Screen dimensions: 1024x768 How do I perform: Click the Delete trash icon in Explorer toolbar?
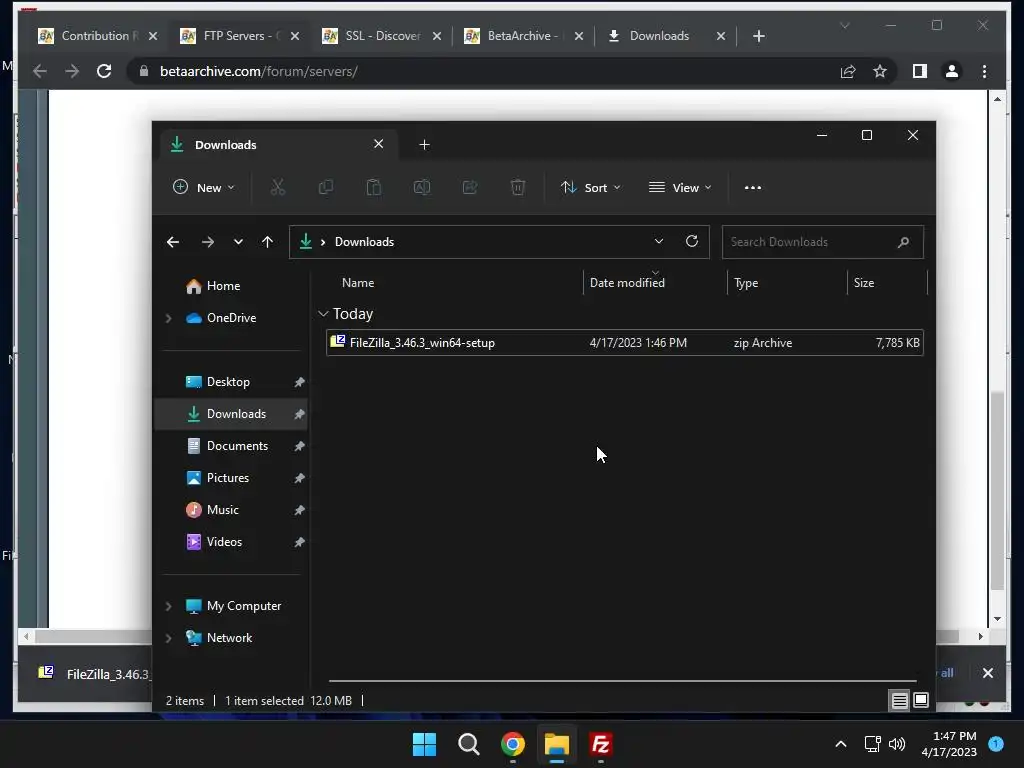518,188
